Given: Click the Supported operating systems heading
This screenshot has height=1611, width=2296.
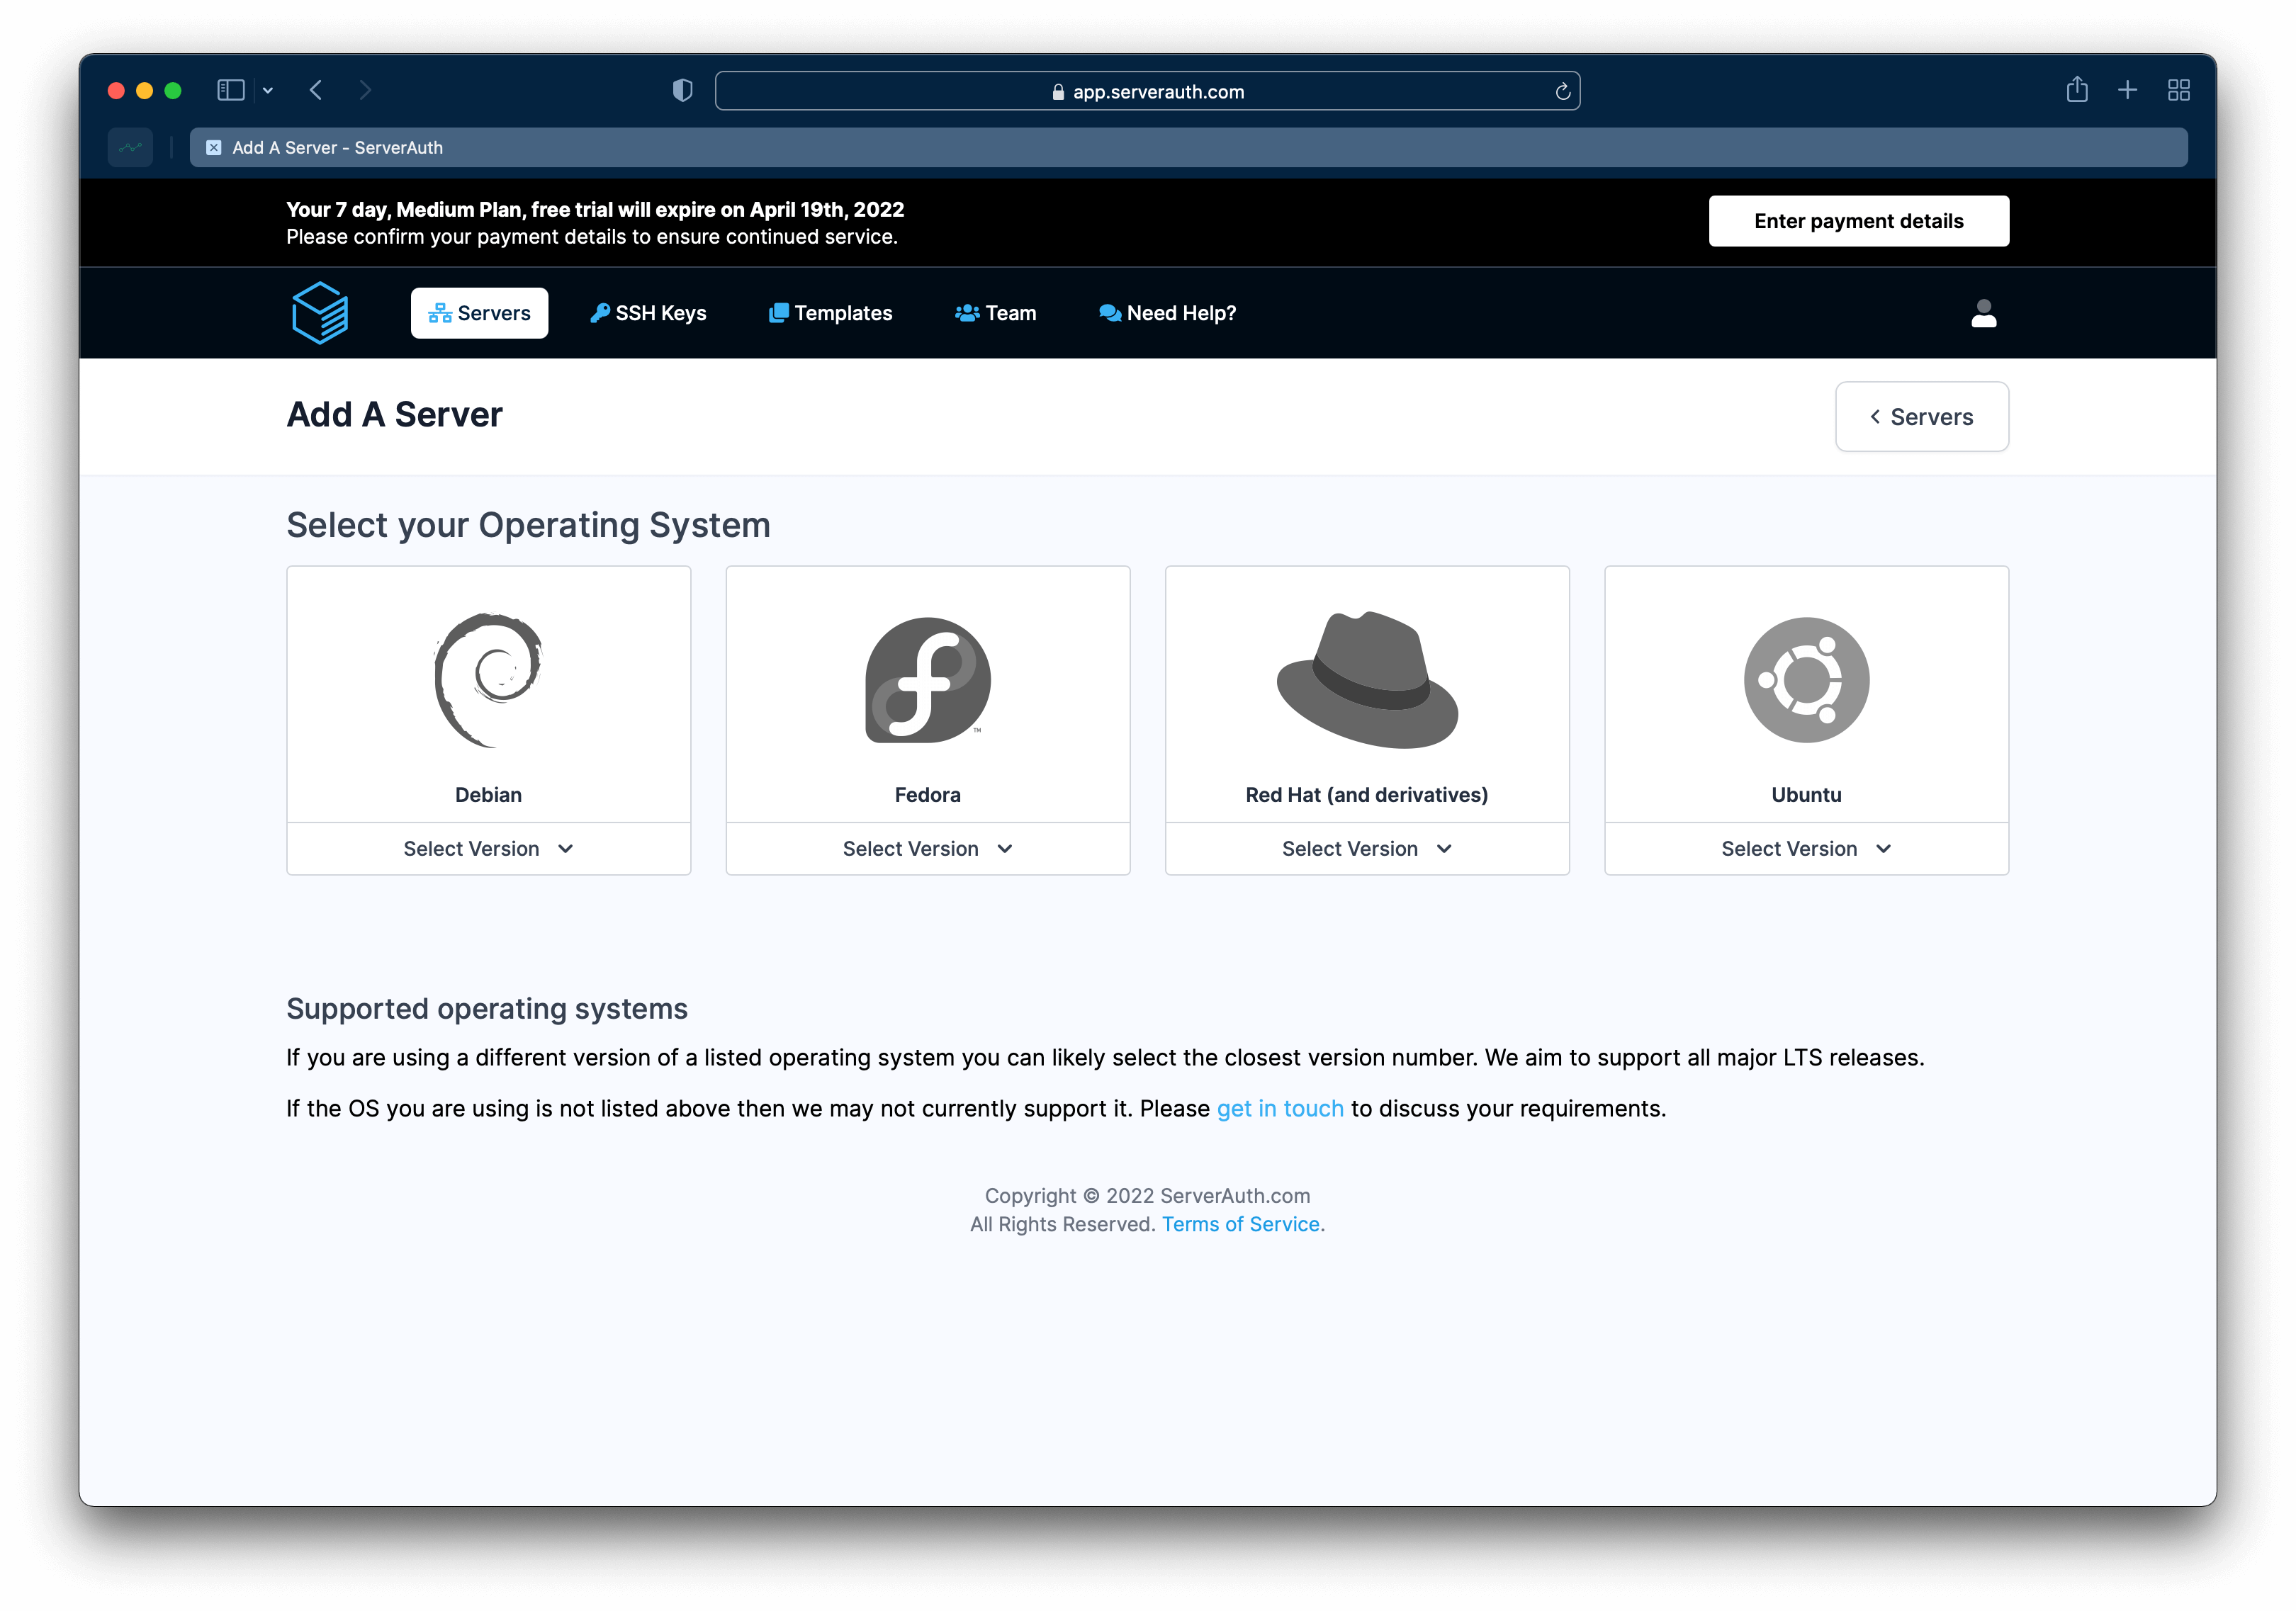Looking at the screenshot, I should point(487,1009).
